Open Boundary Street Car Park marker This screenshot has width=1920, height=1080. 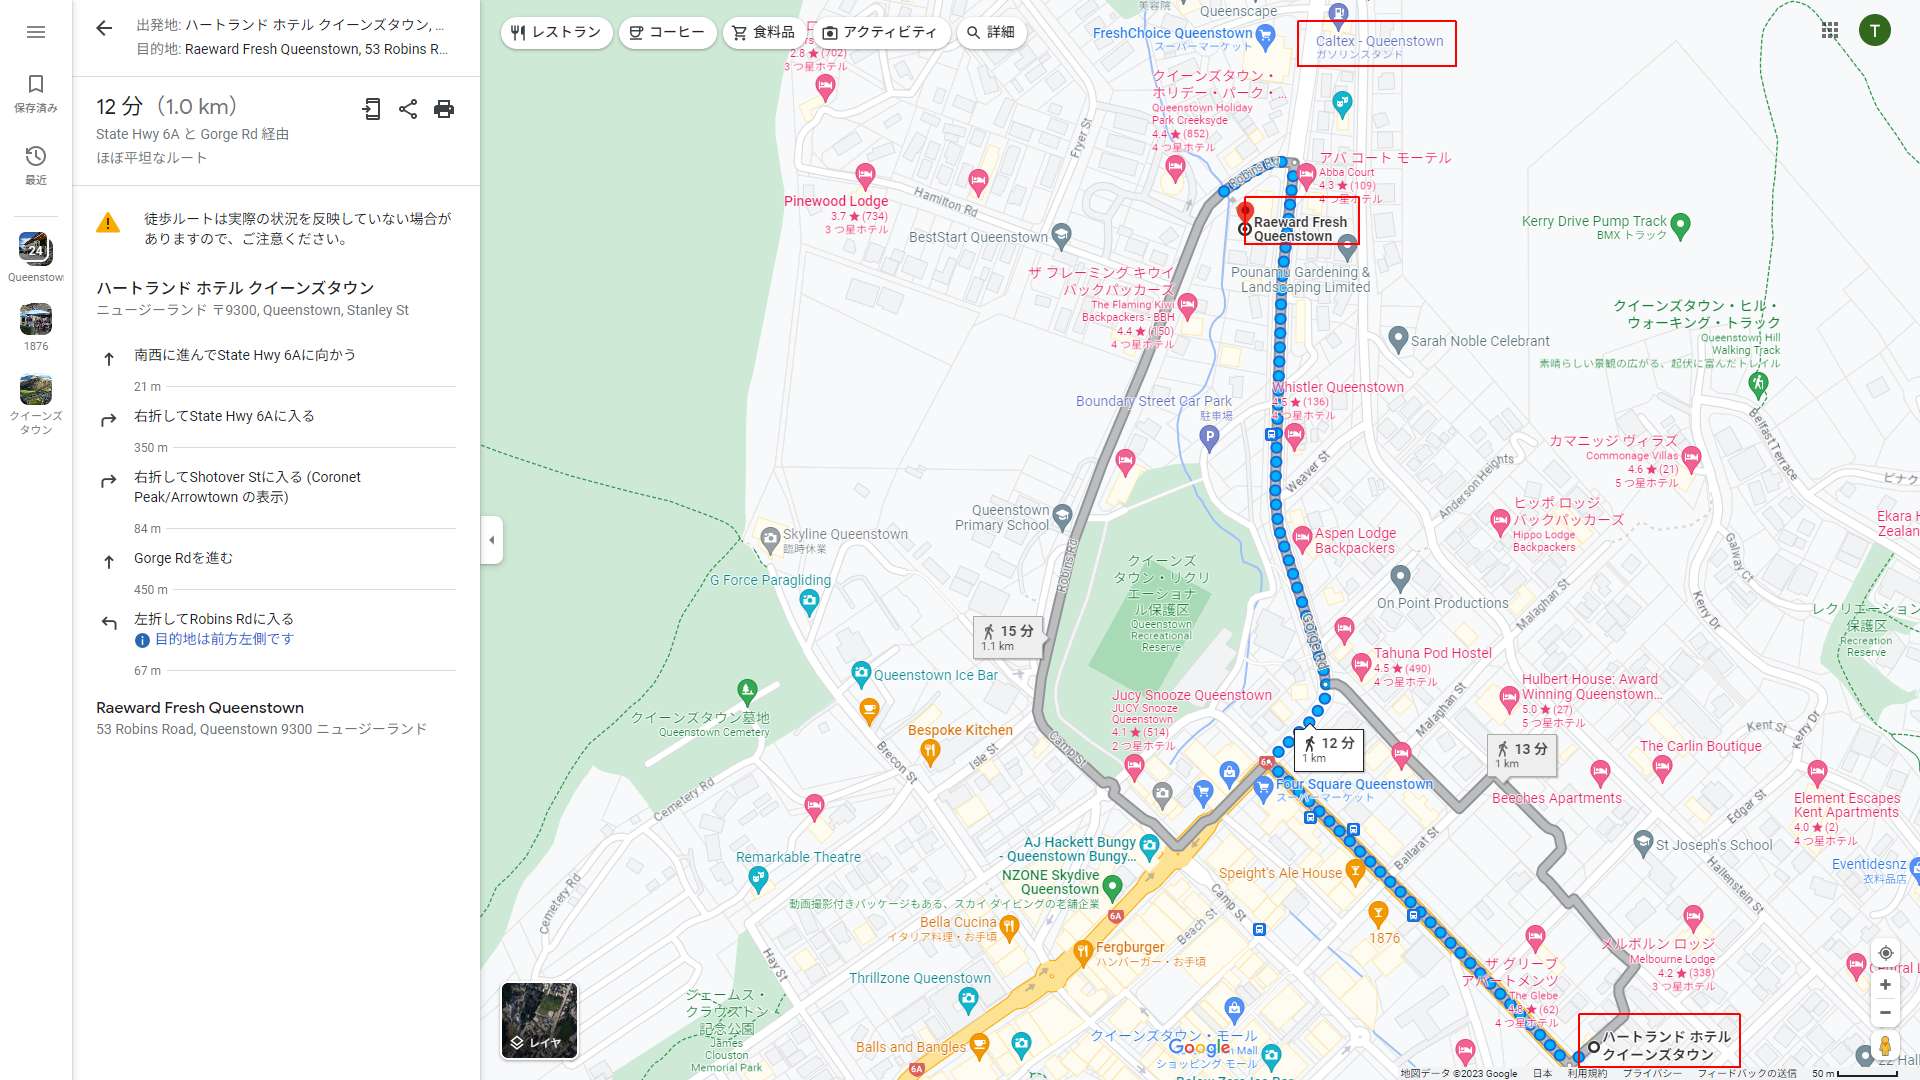point(1209,437)
